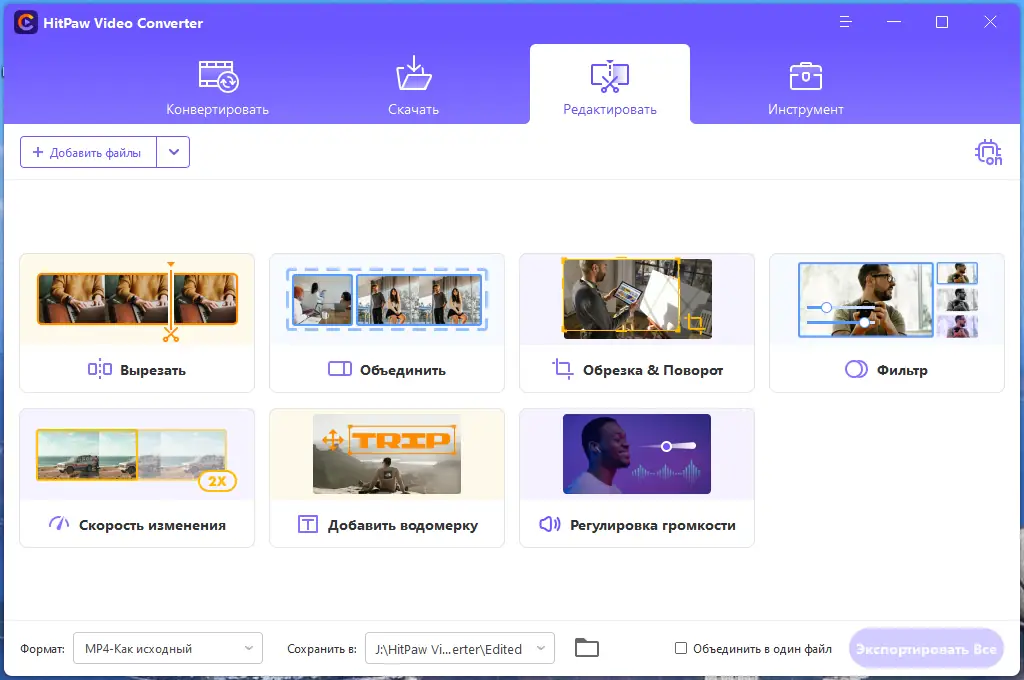
Task: Select the Добавить водомерку watermark tool
Action: 386,477
